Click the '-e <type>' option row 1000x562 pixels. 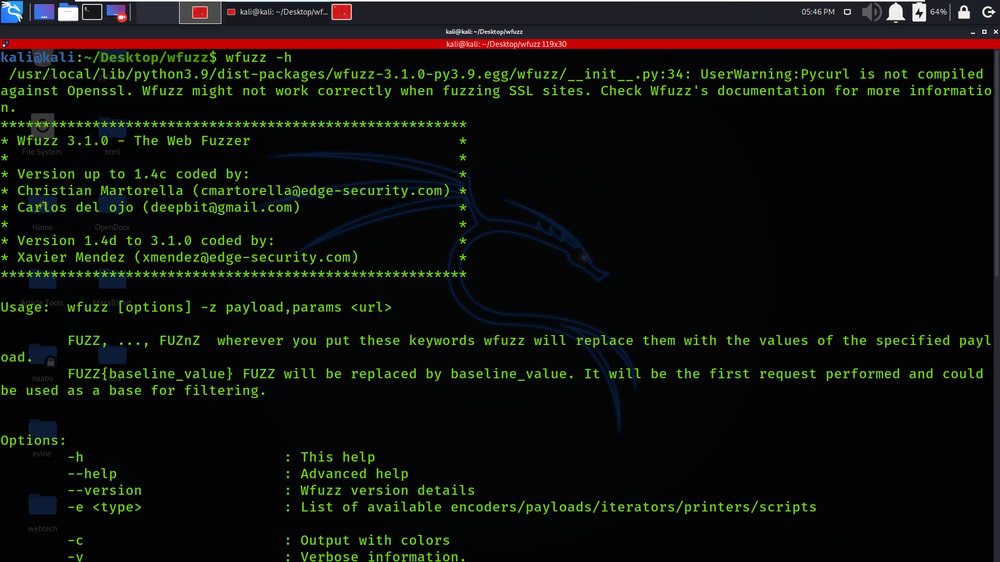[442, 507]
